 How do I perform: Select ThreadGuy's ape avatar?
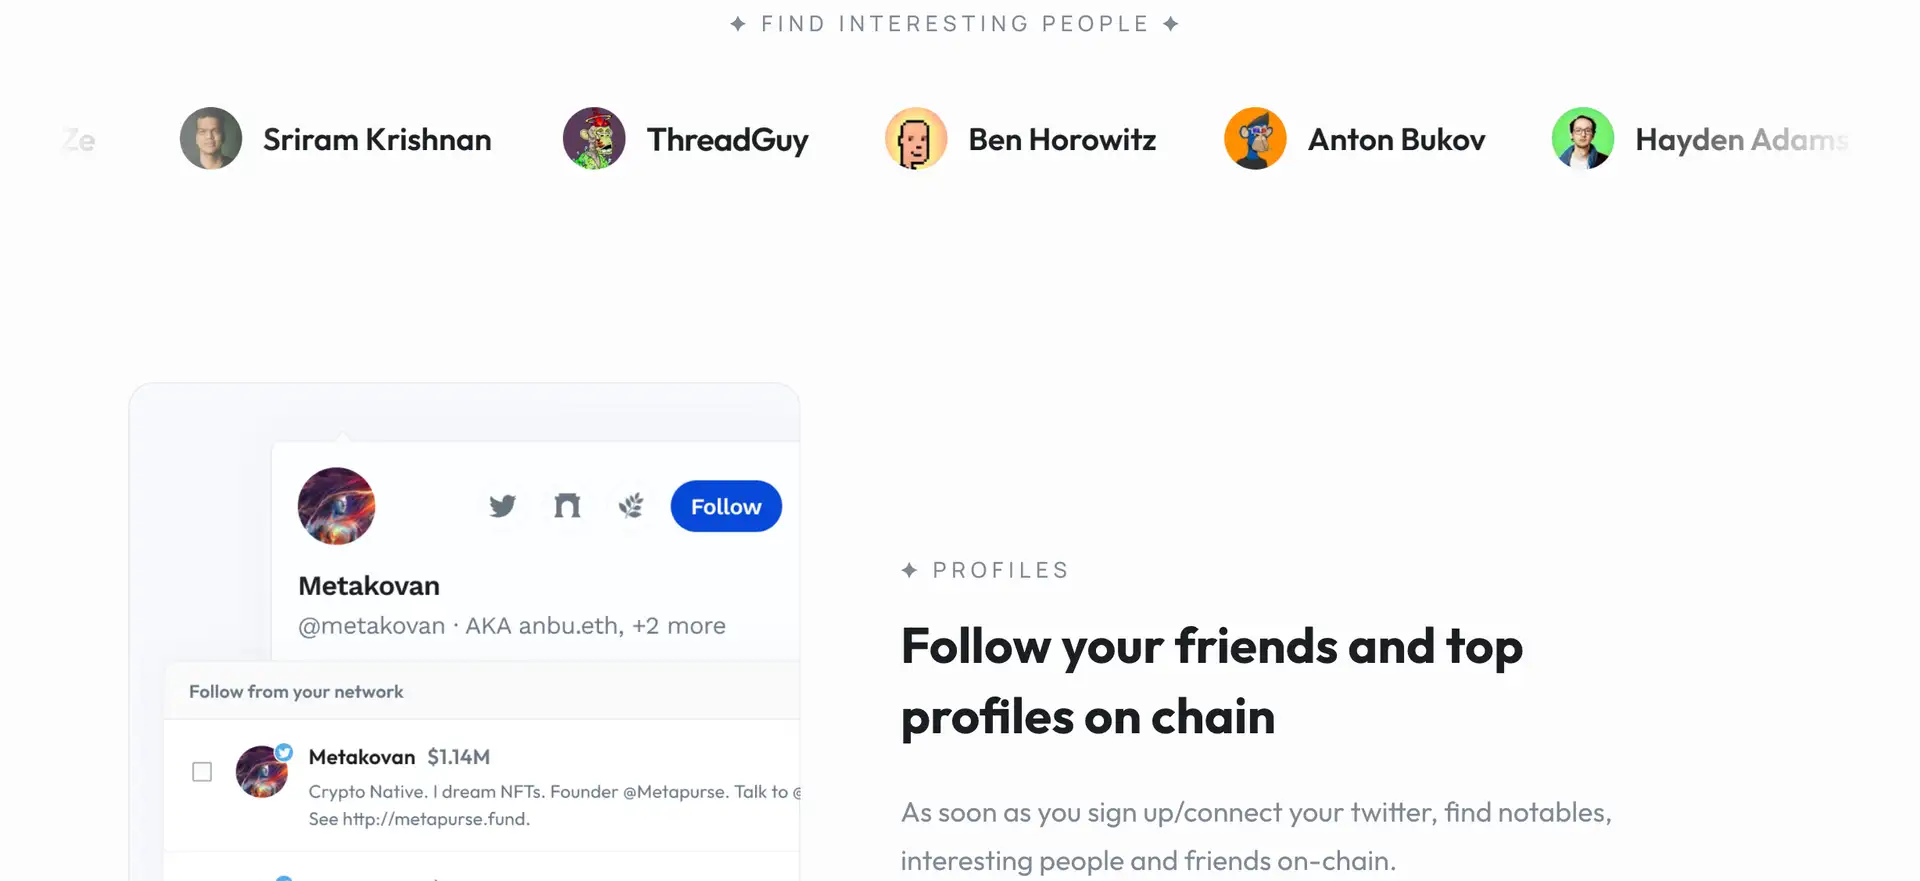pyautogui.click(x=594, y=139)
